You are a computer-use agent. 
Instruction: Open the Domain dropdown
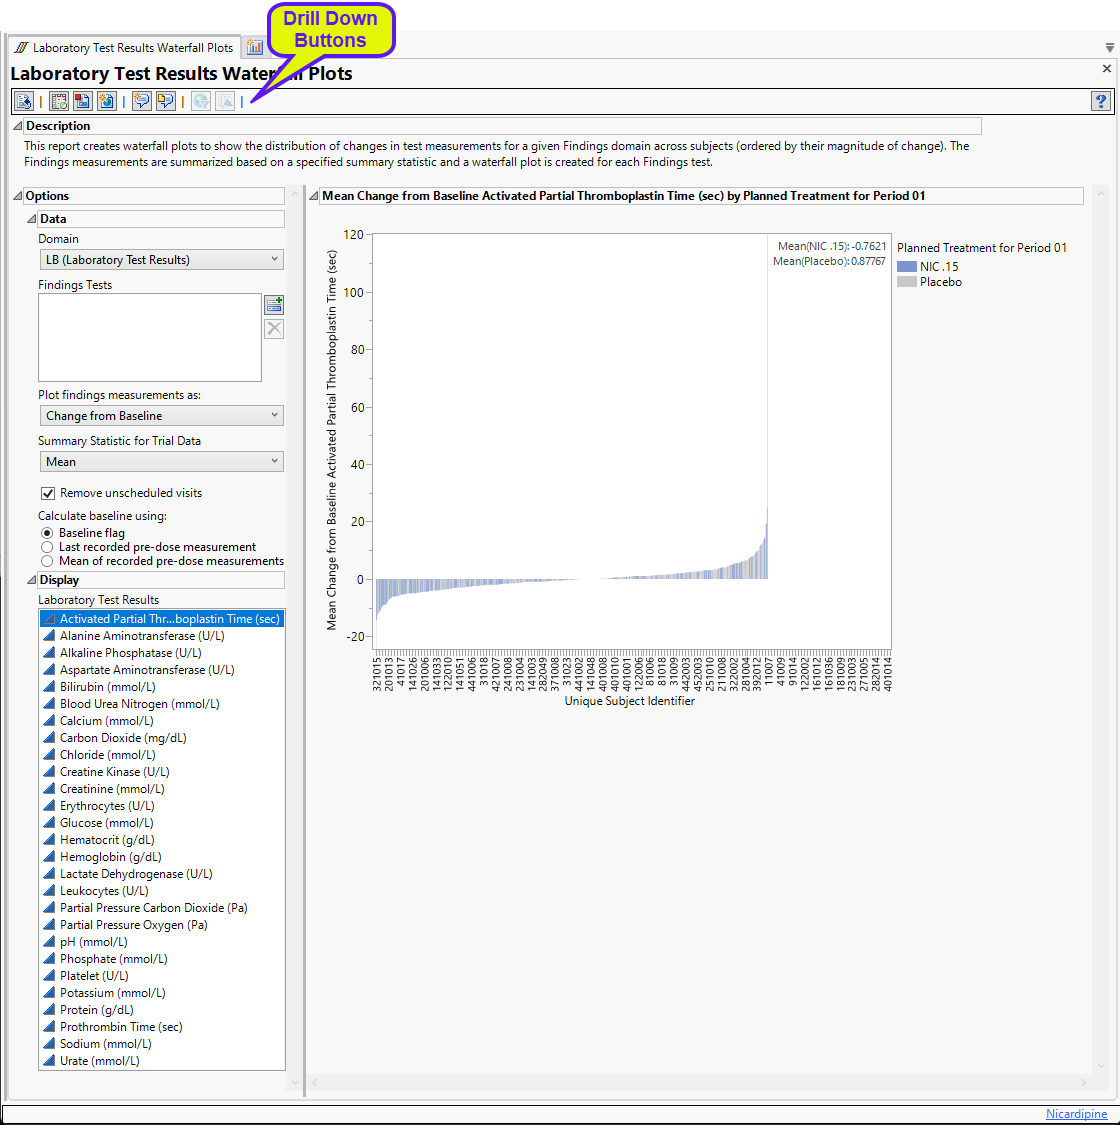coord(161,260)
